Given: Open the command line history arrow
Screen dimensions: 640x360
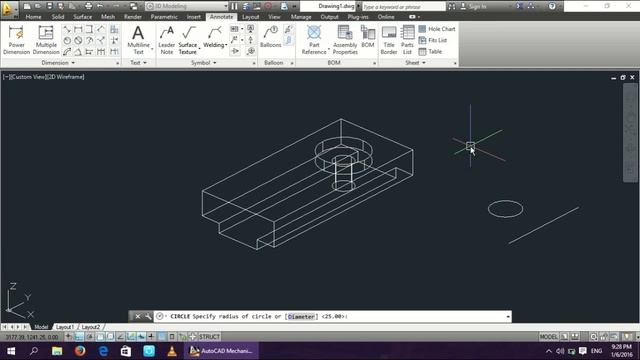Looking at the screenshot, I should (508, 317).
